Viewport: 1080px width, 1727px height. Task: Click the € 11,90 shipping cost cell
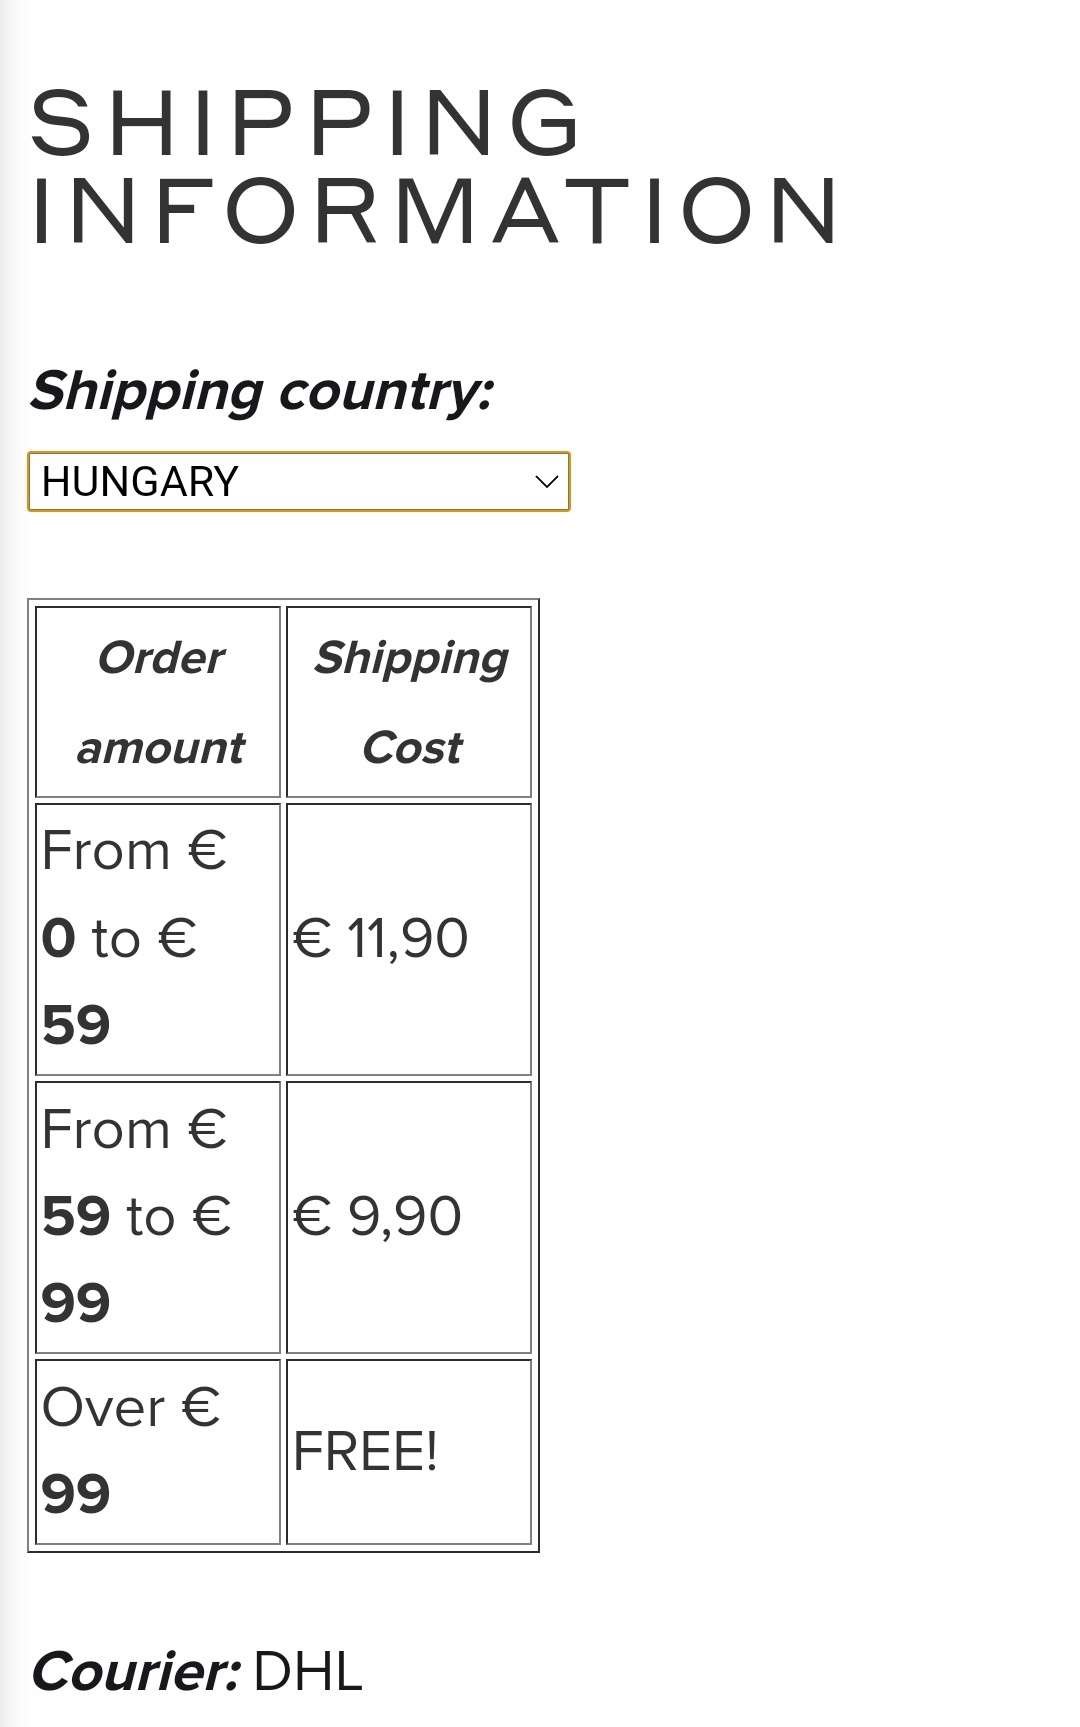[x=409, y=939]
